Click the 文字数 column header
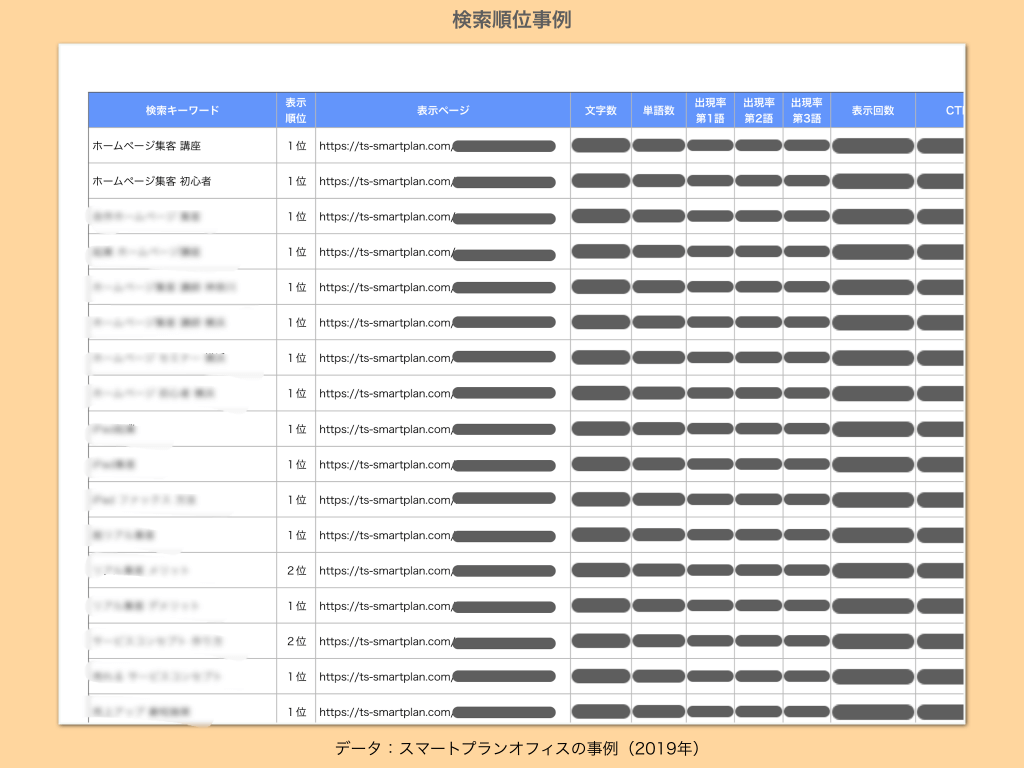The width and height of the screenshot is (1024, 768). 601,110
